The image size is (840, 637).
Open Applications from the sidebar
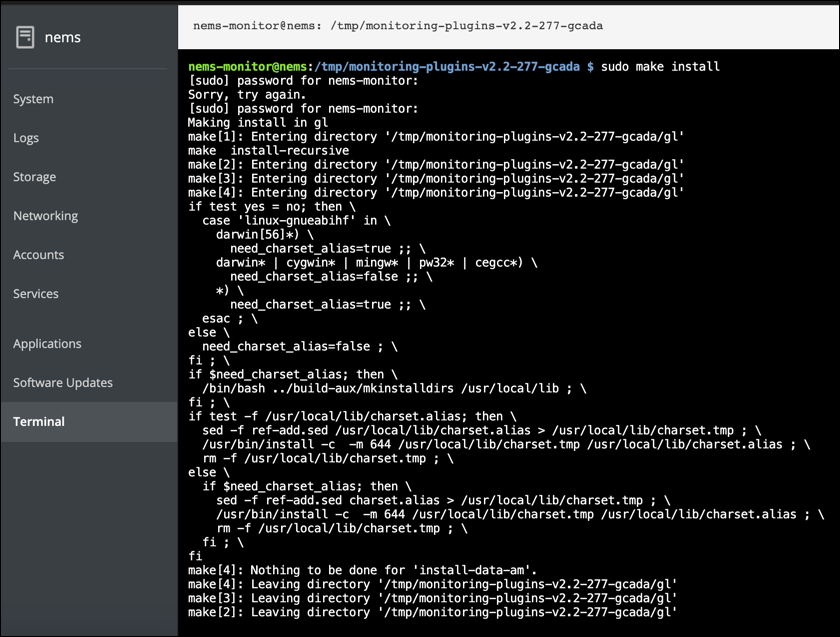tap(47, 343)
